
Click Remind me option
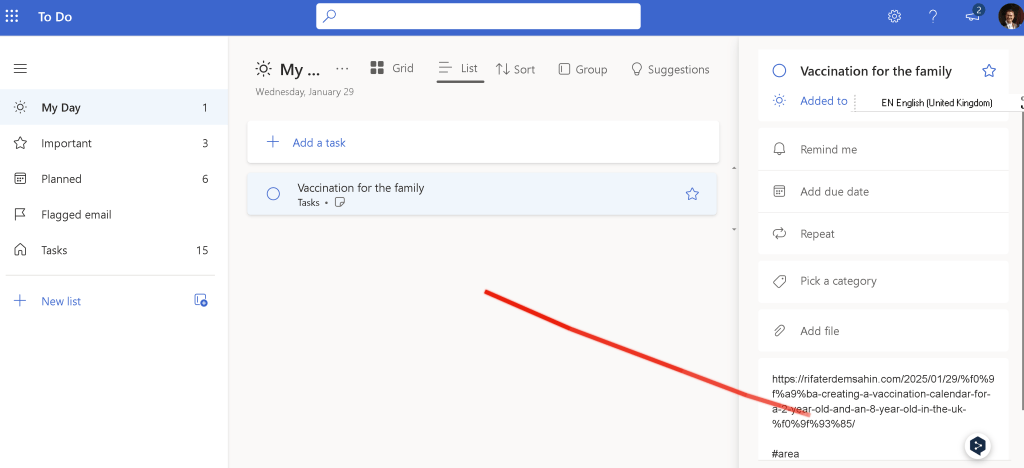pos(883,149)
